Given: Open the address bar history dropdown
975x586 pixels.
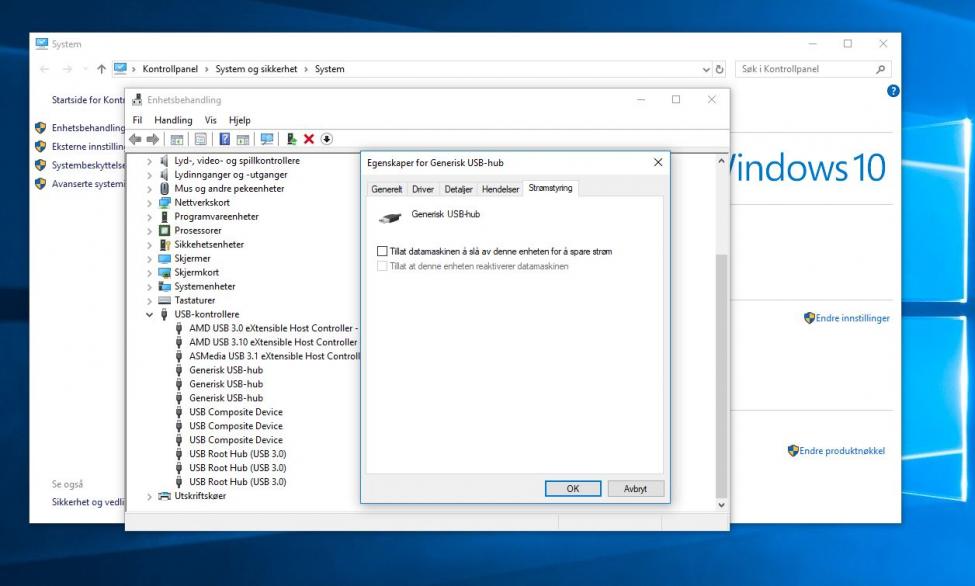Looking at the screenshot, I should tap(706, 69).
